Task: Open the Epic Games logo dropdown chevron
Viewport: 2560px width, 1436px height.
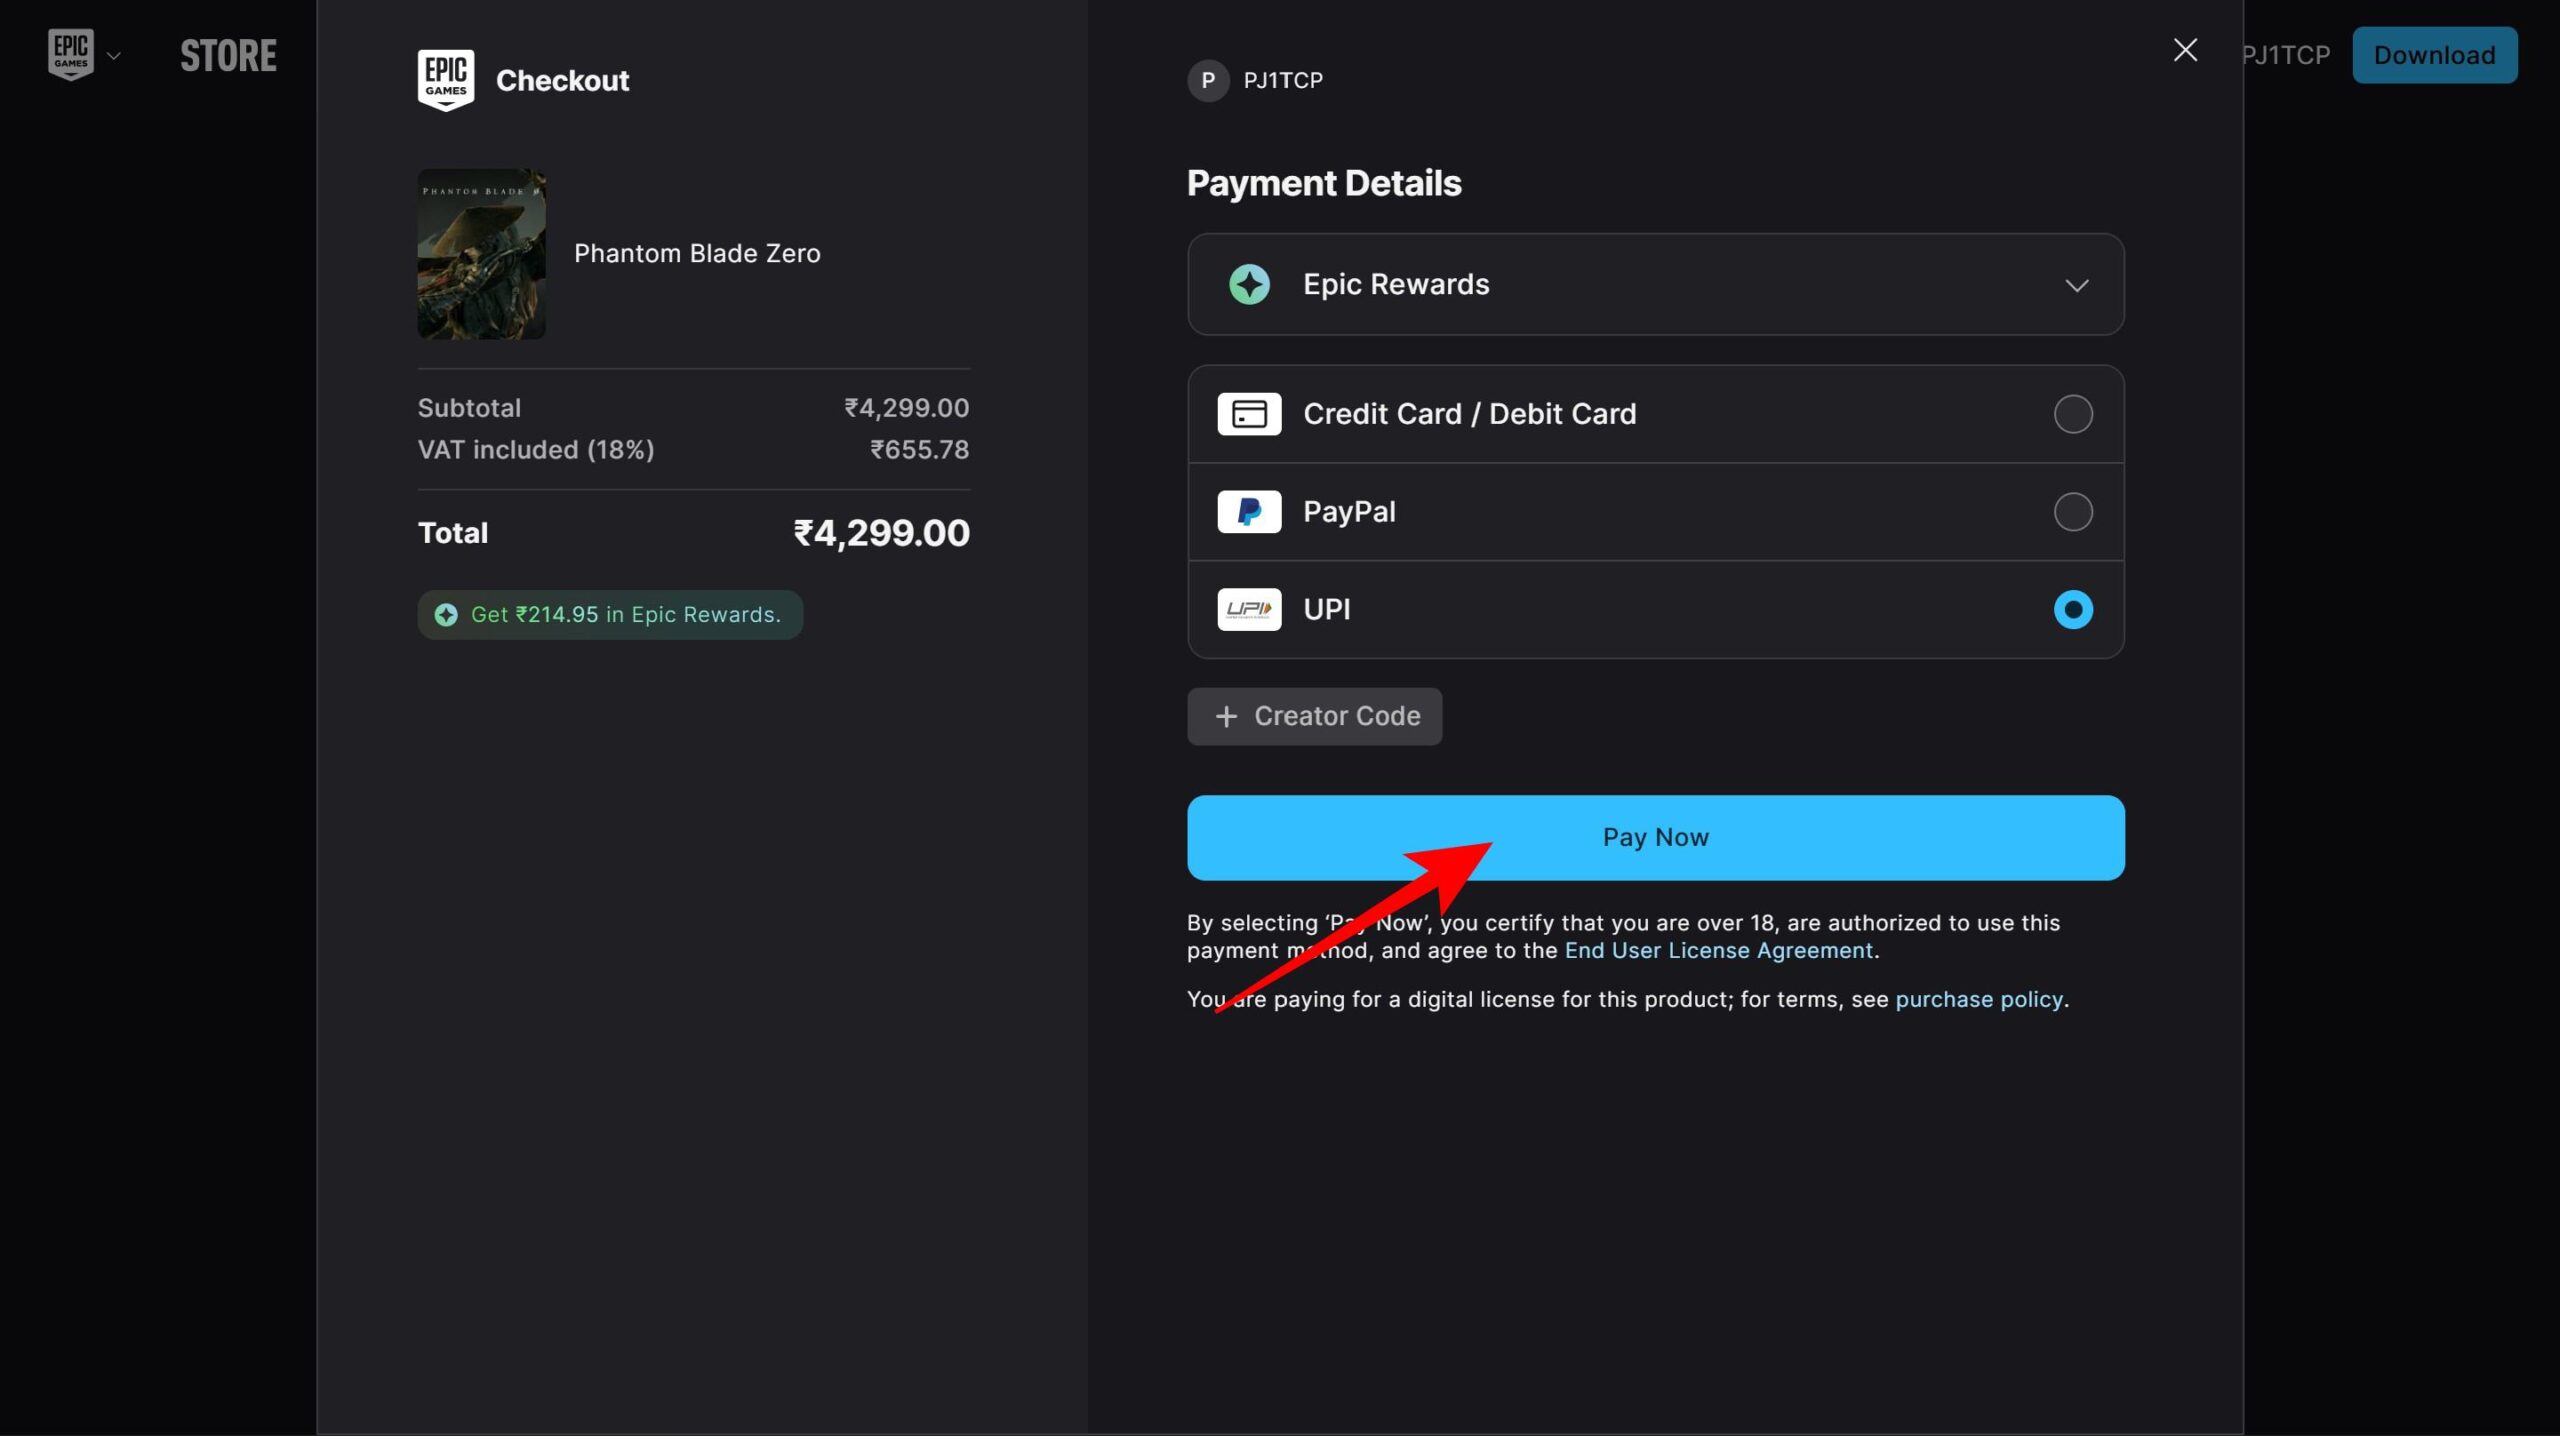Action: (x=114, y=56)
